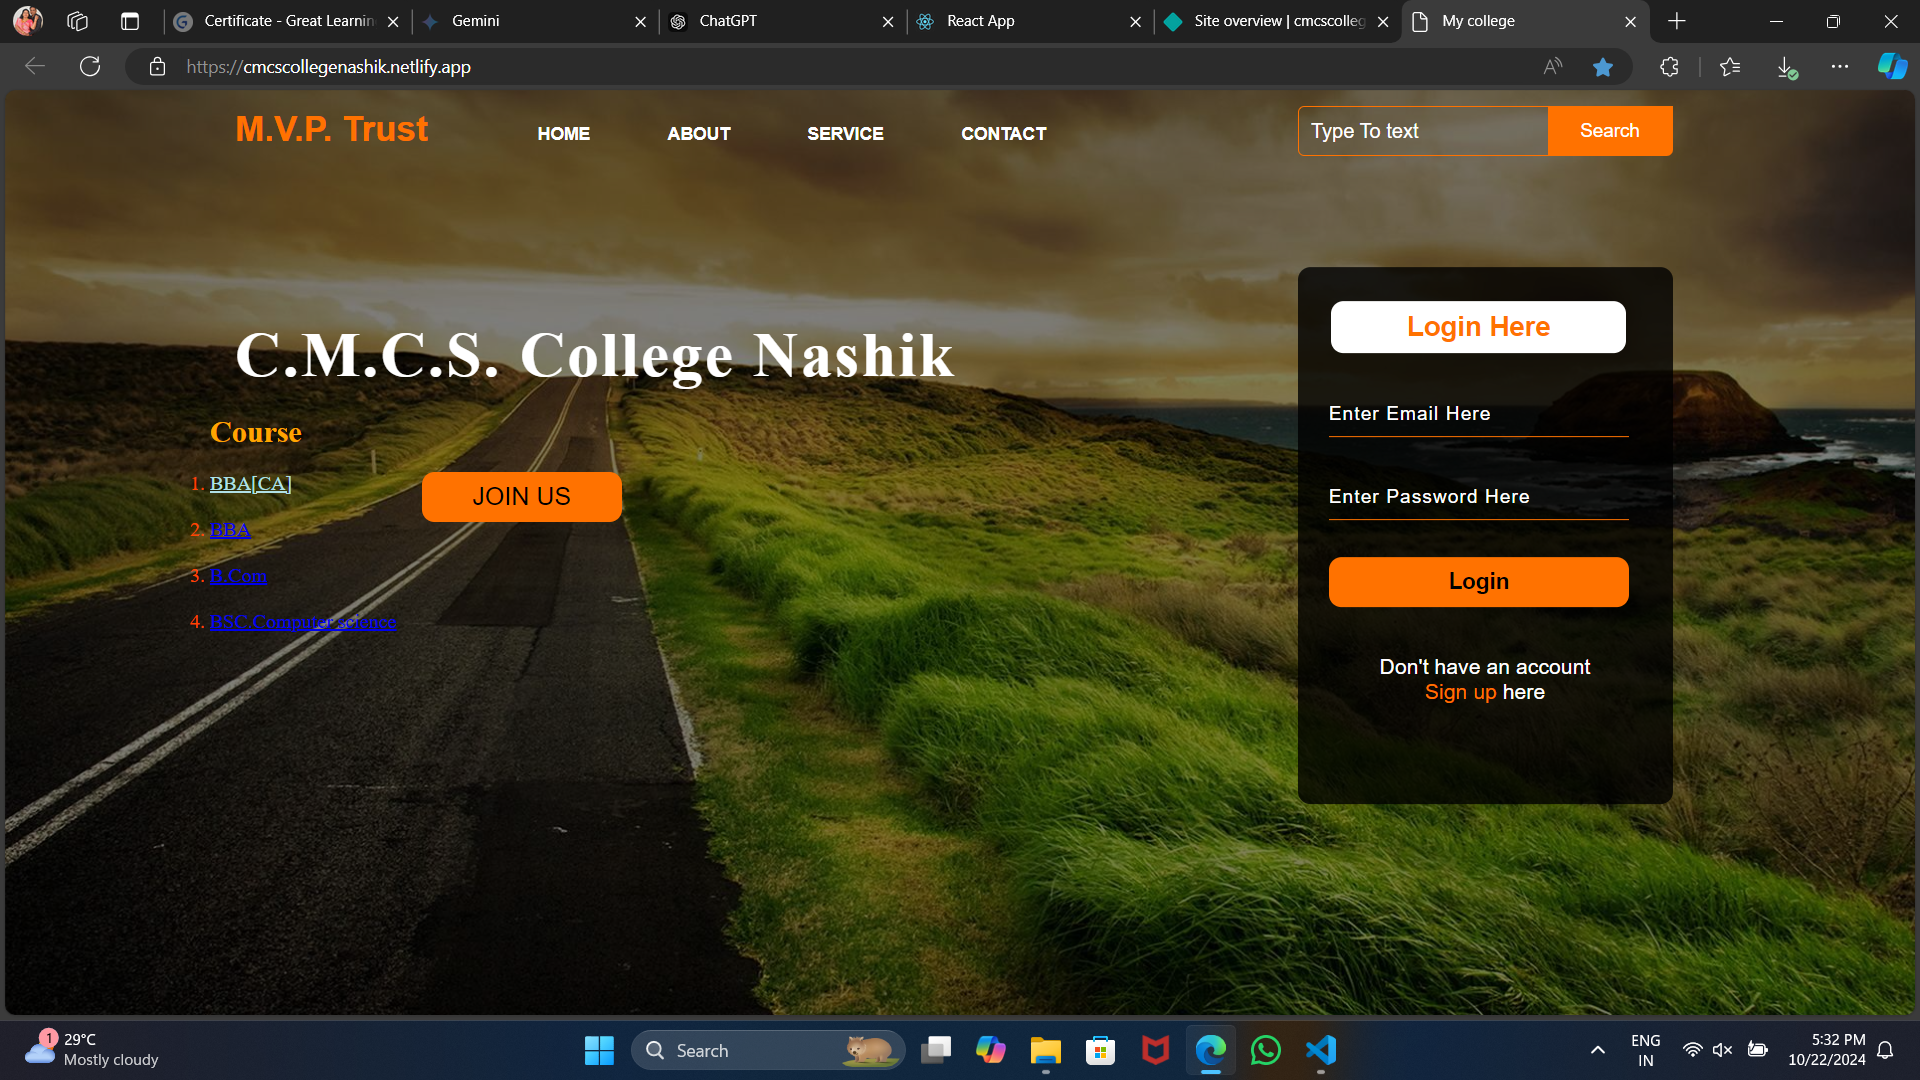Show hidden system tray icons
The width and height of the screenshot is (1920, 1080).
coord(1598,1050)
